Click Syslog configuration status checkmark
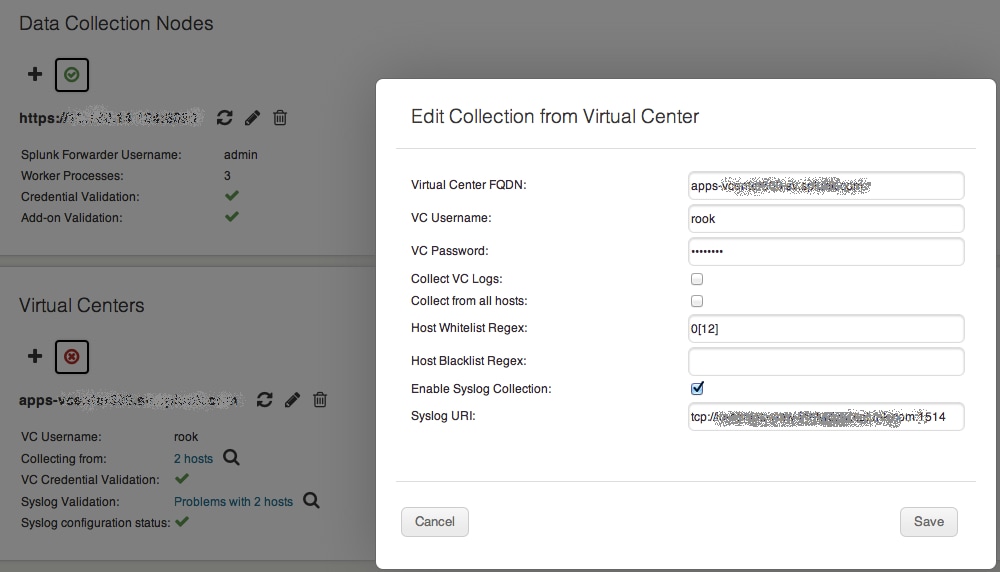The image size is (1000, 572). point(182,522)
